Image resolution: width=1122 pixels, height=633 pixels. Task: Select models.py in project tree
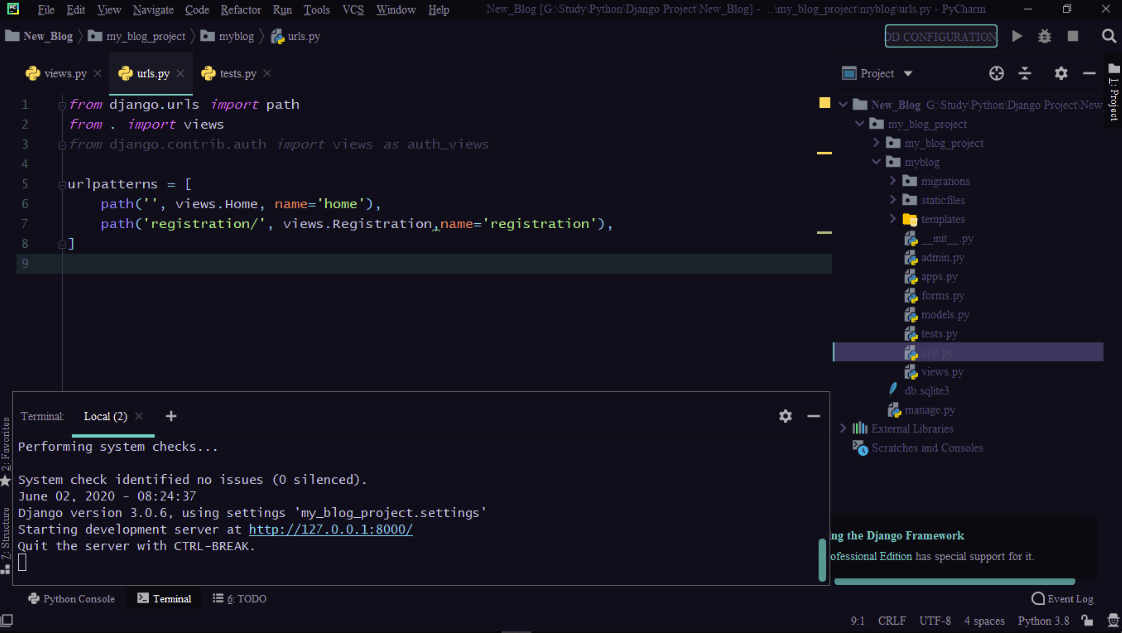coord(945,315)
